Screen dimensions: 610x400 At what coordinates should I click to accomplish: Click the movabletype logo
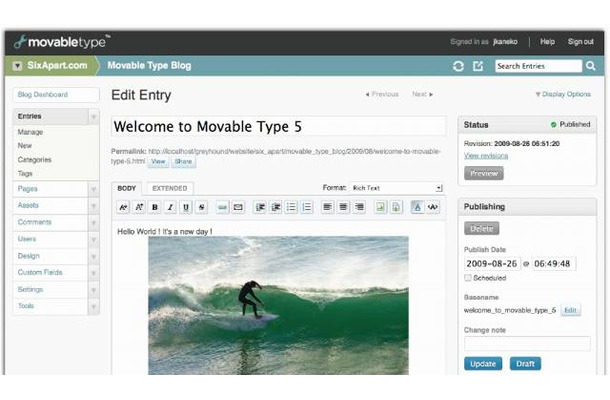pos(62,42)
